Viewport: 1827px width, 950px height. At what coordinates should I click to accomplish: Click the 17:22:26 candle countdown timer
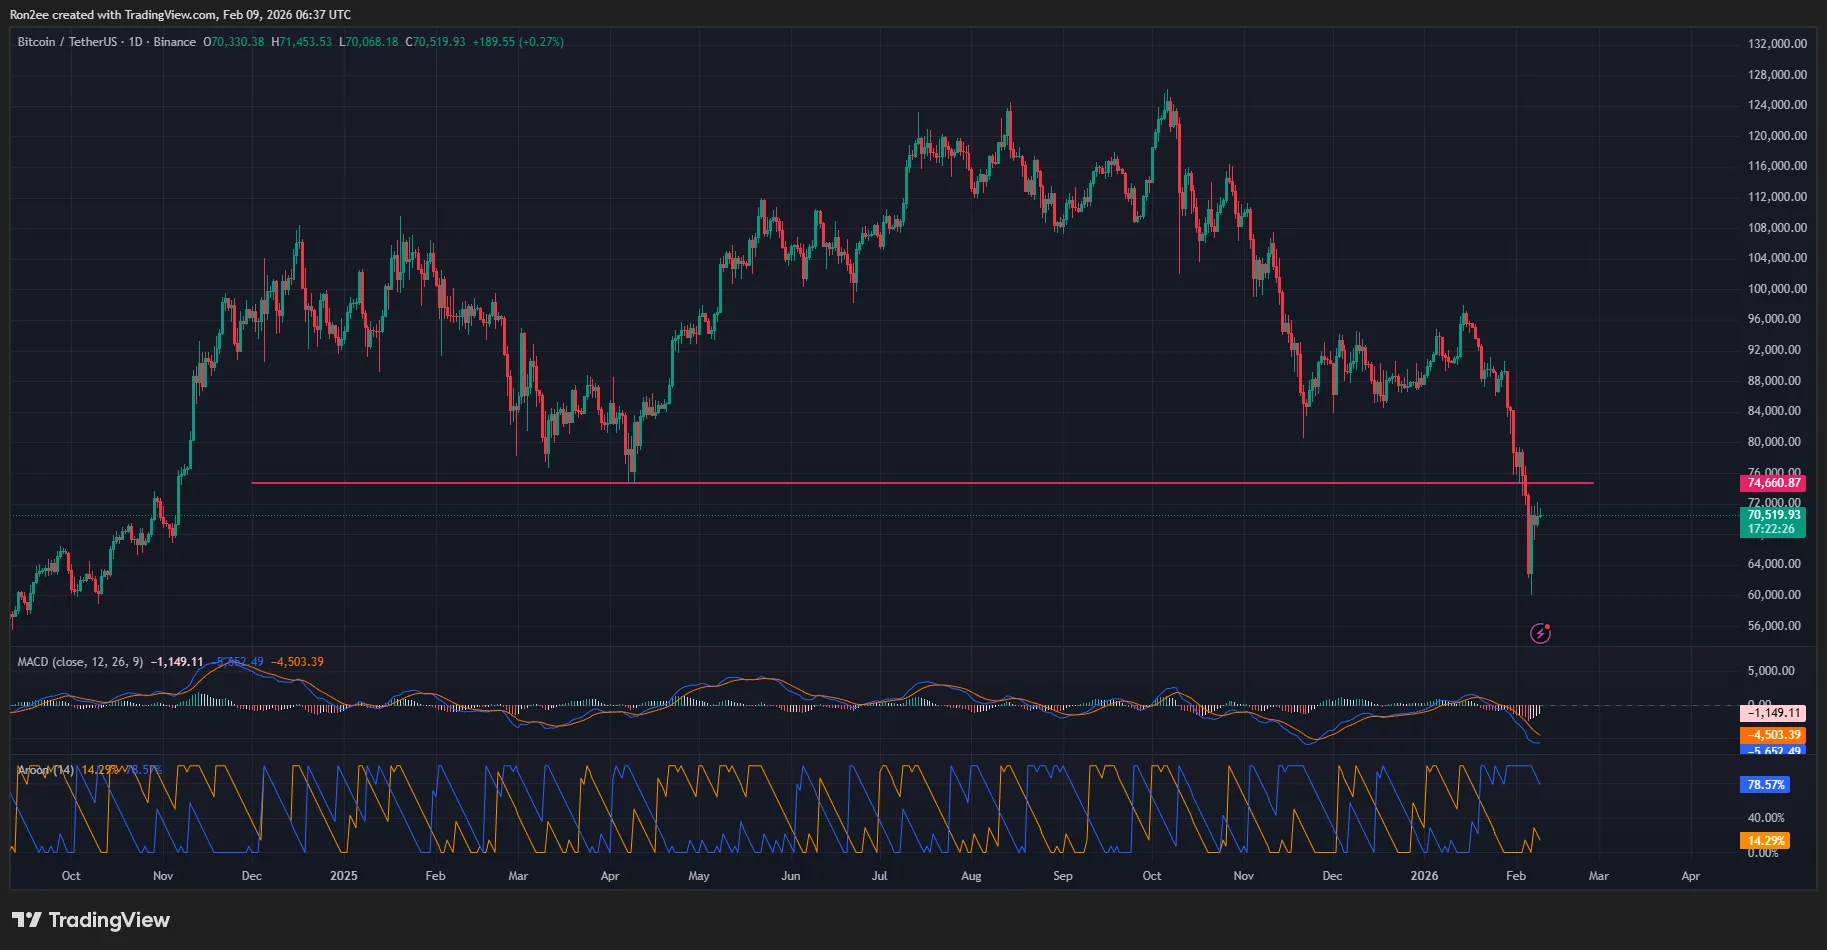1772,529
